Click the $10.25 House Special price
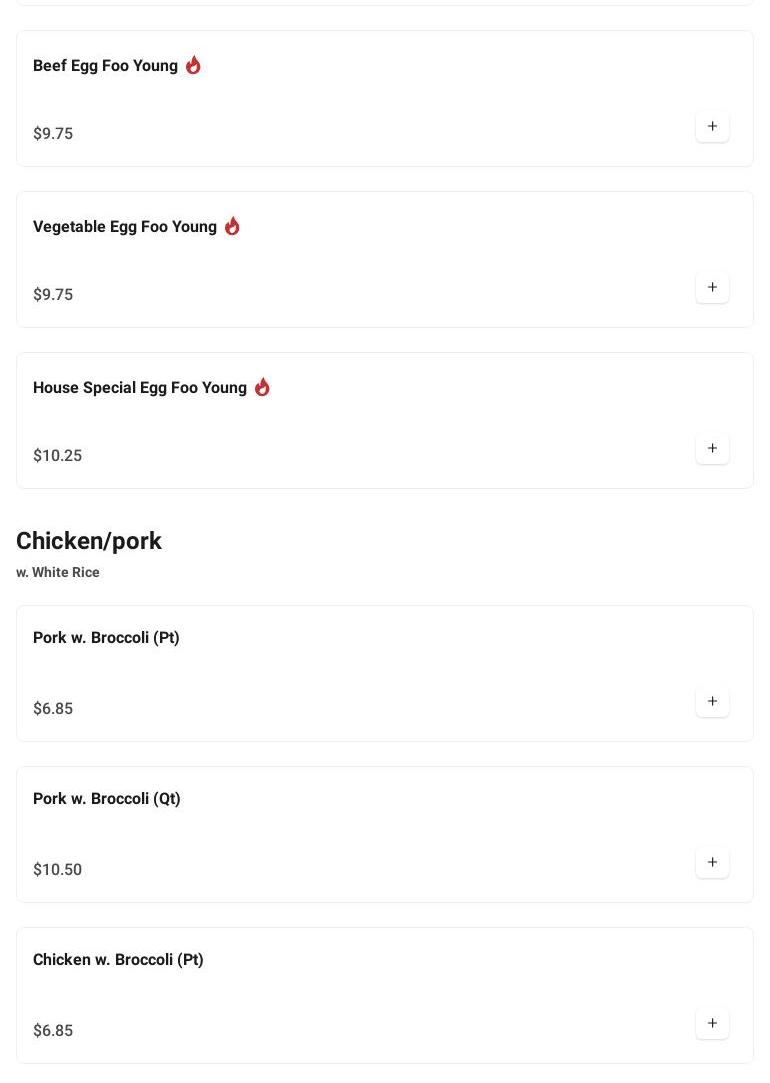Image resolution: width=770 pixels, height=1083 pixels. (58, 456)
